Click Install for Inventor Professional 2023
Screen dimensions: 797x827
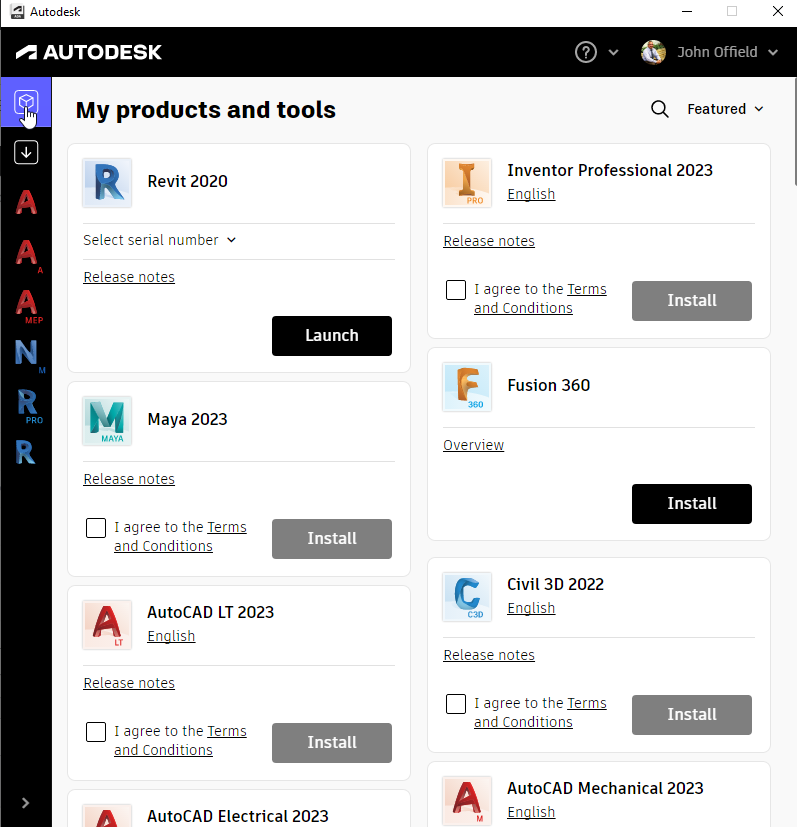tap(692, 301)
